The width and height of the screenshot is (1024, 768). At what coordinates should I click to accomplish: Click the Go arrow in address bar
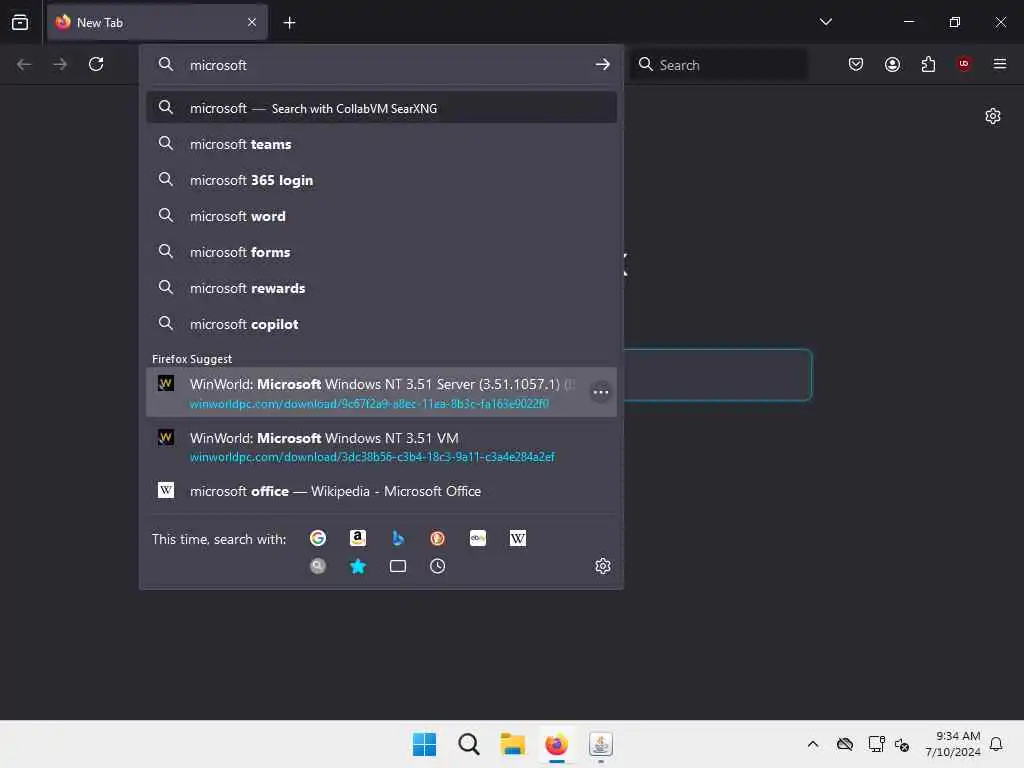point(603,65)
